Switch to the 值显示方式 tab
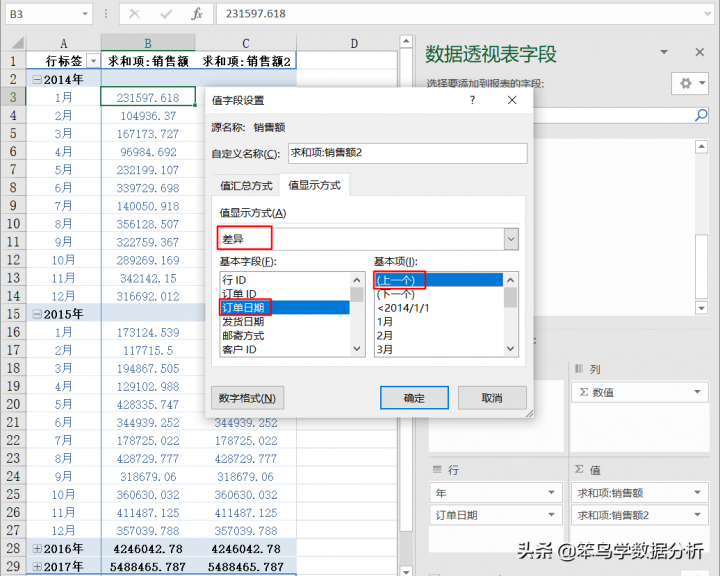Screen dimensions: 720x576 tap(315, 185)
